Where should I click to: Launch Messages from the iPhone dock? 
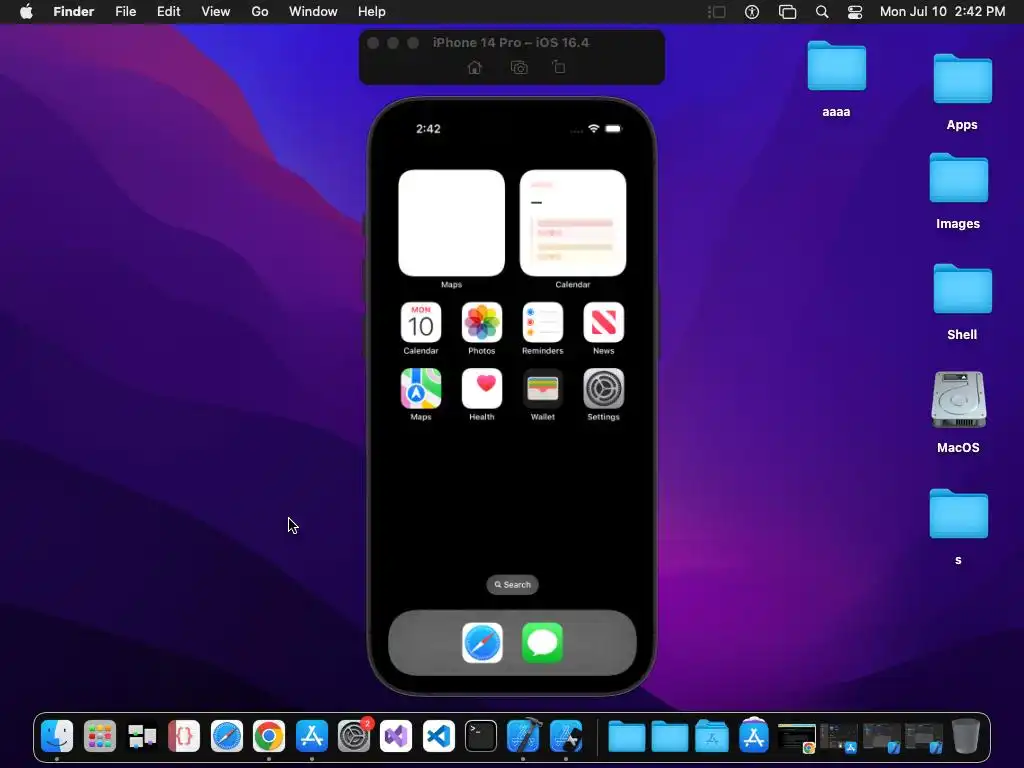click(543, 643)
